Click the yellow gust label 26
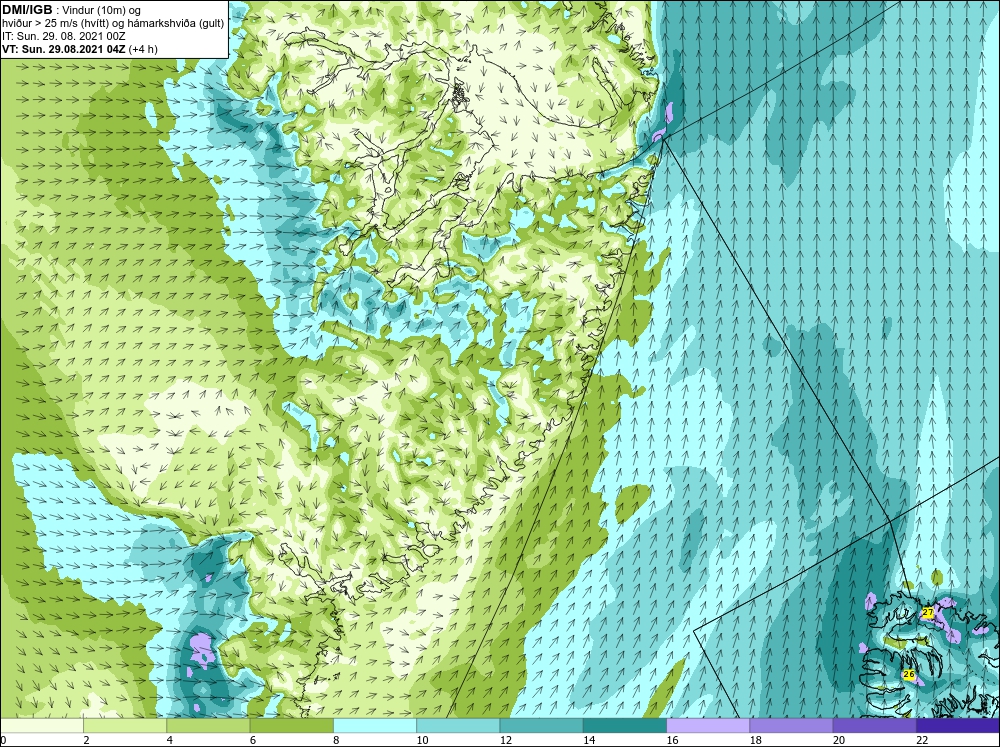 (x=909, y=674)
